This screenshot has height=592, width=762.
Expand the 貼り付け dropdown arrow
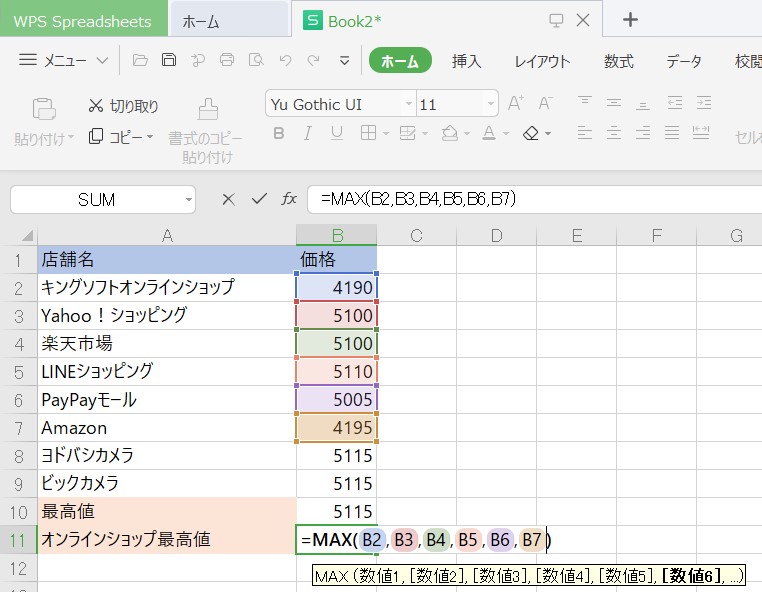(71, 138)
